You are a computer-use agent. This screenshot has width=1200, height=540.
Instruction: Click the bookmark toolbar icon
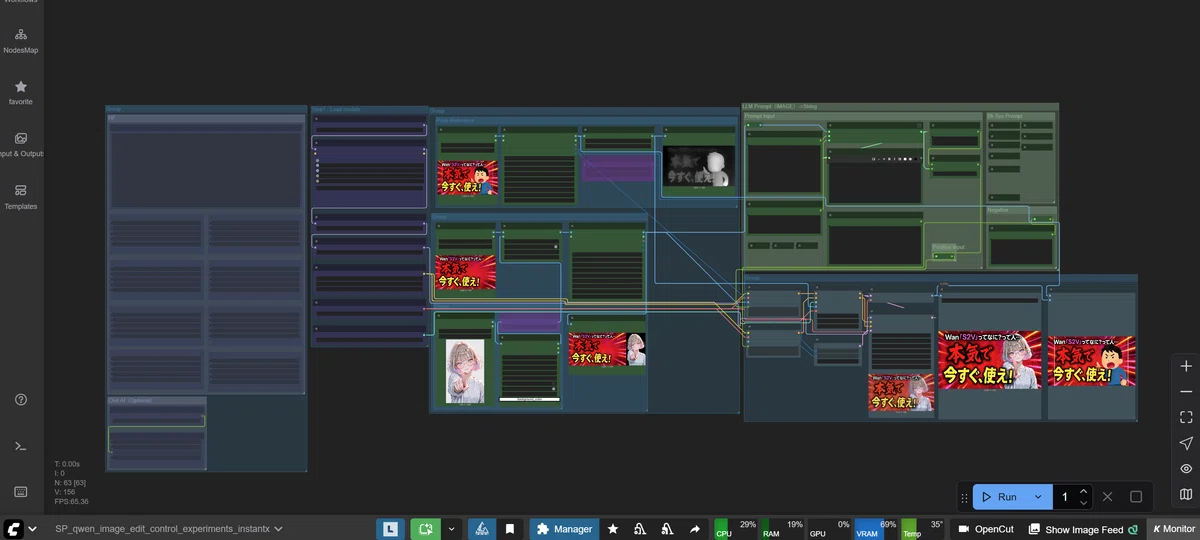tap(510, 529)
